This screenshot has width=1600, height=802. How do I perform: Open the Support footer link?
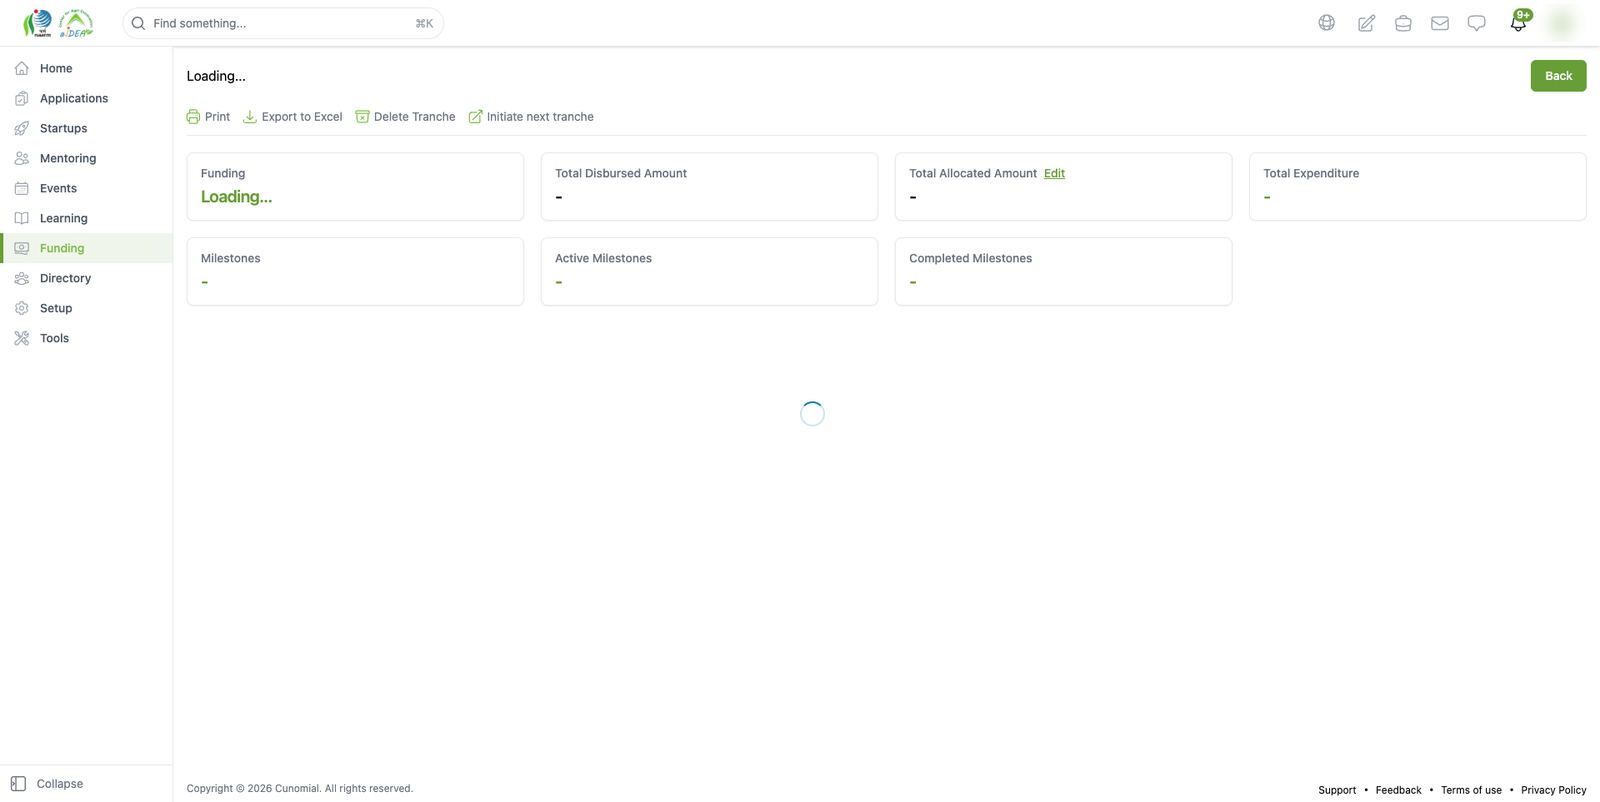tap(1337, 790)
